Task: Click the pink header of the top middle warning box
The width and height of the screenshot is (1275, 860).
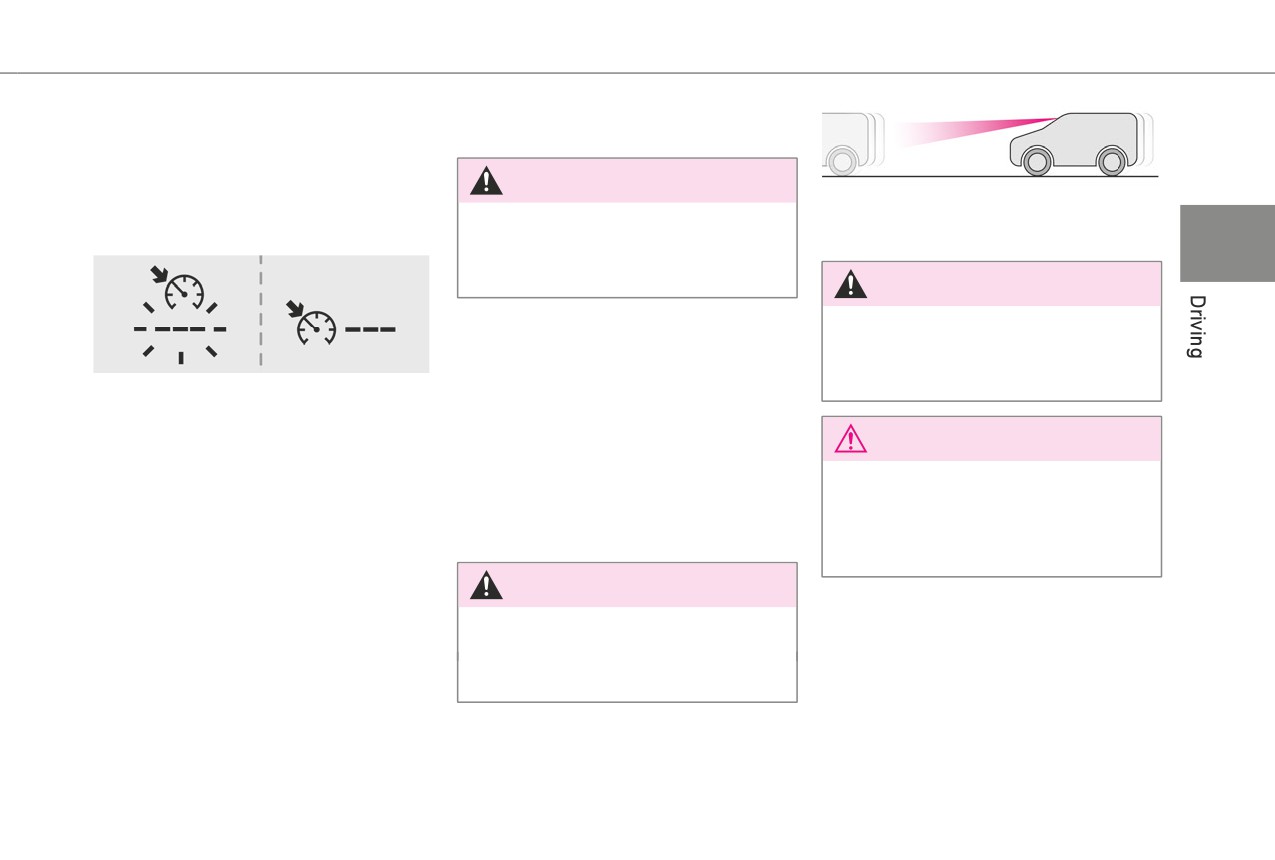Action: click(x=627, y=180)
